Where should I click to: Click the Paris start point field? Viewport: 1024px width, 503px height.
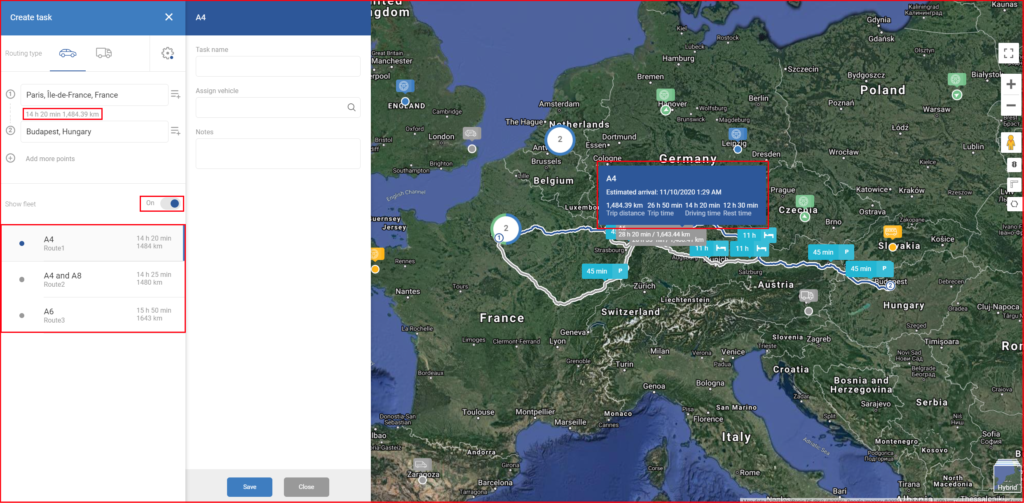pyautogui.click(x=95, y=95)
